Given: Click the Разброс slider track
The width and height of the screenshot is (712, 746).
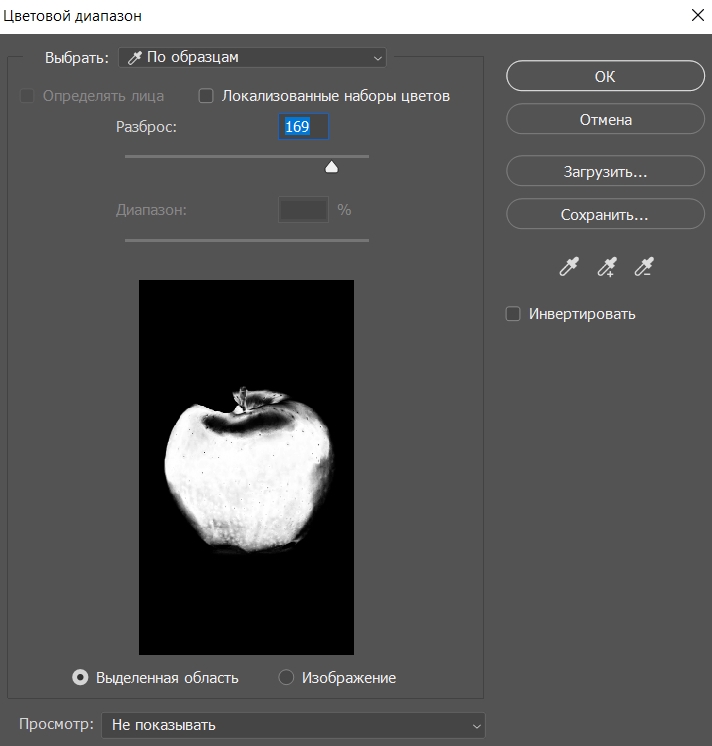Looking at the screenshot, I should point(247,156).
